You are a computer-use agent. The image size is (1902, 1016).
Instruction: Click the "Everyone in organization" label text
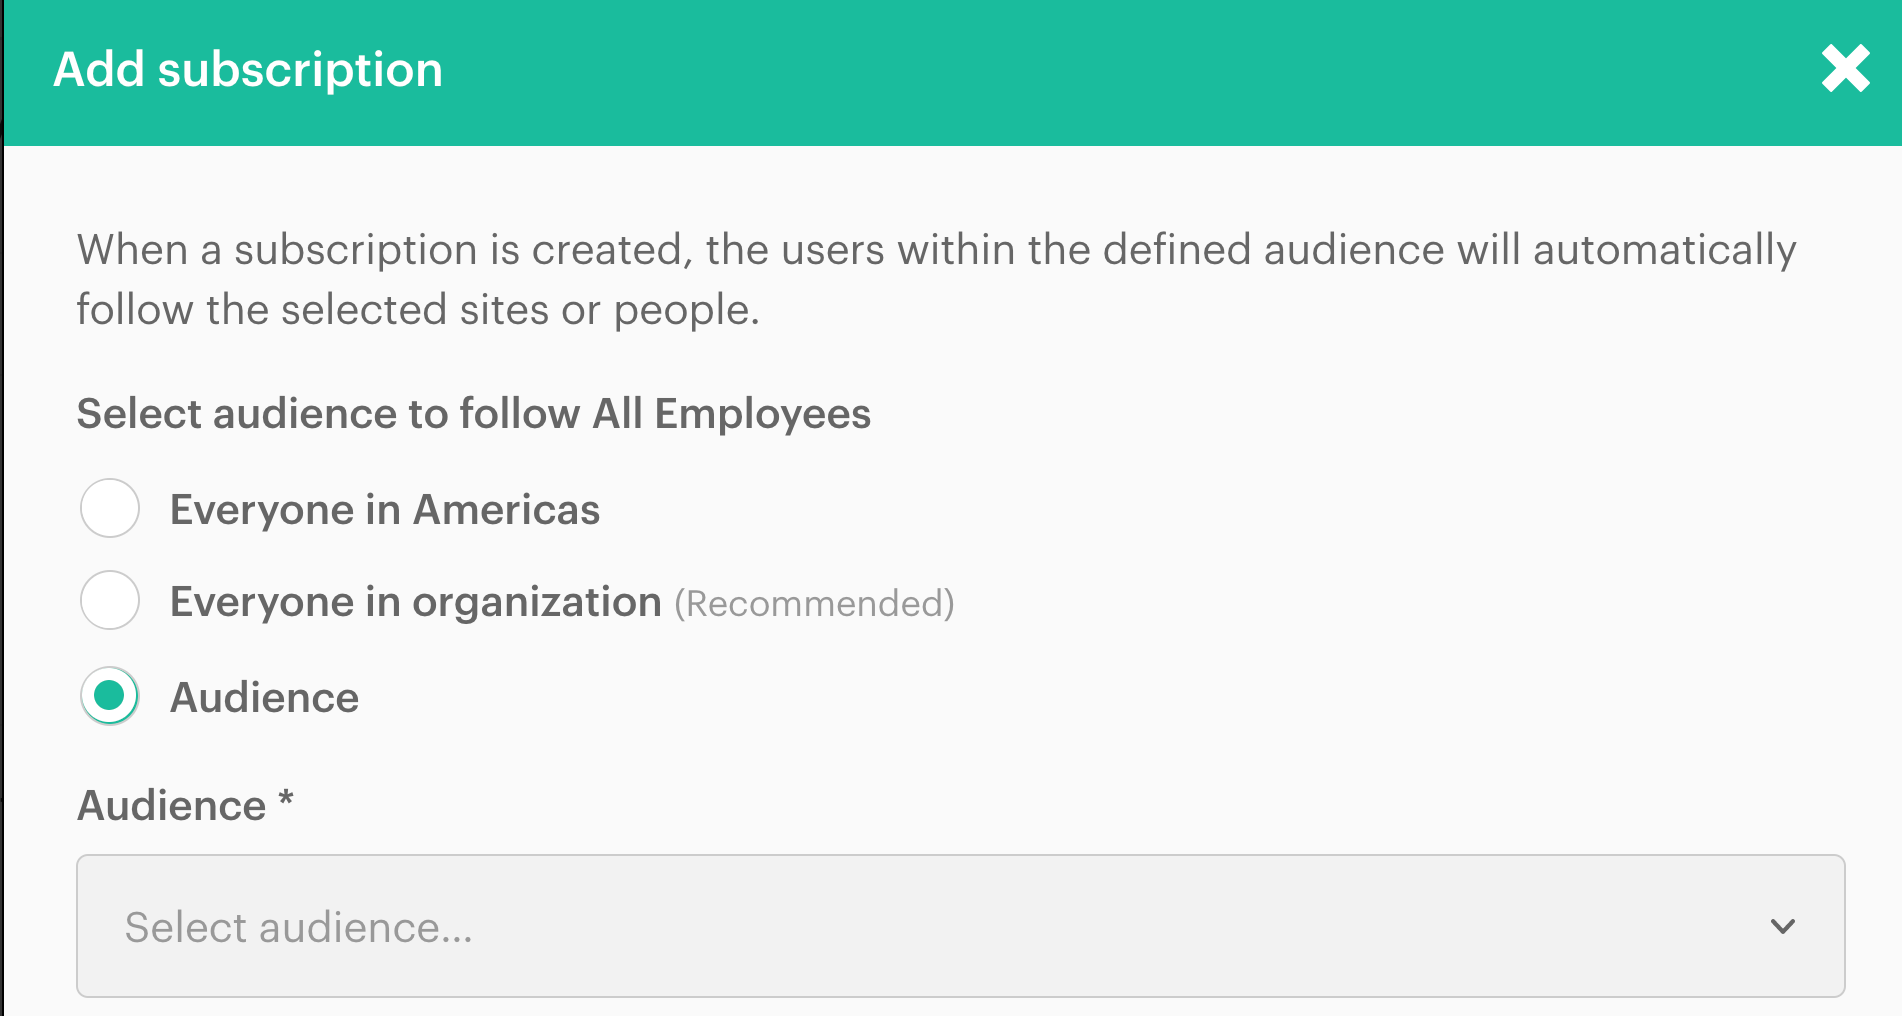tap(416, 602)
